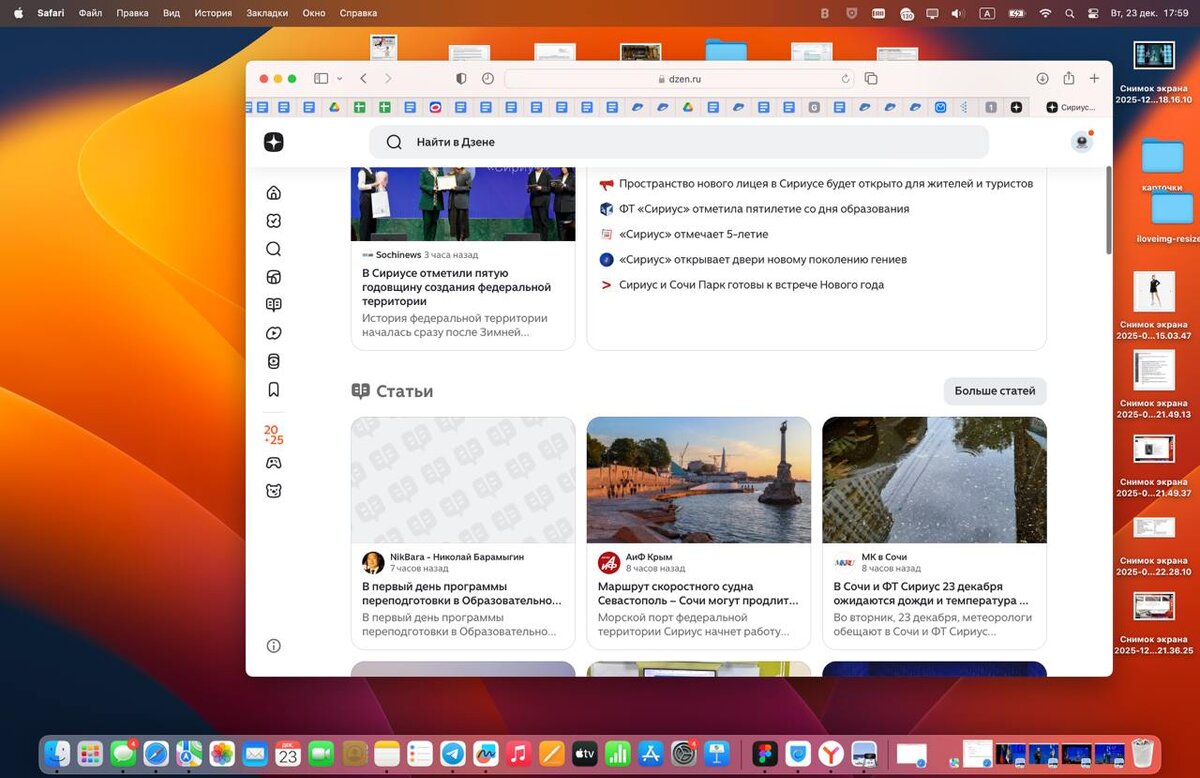Open the Spotlight search icon in menu bar
1200x778 pixels.
pos(1070,13)
